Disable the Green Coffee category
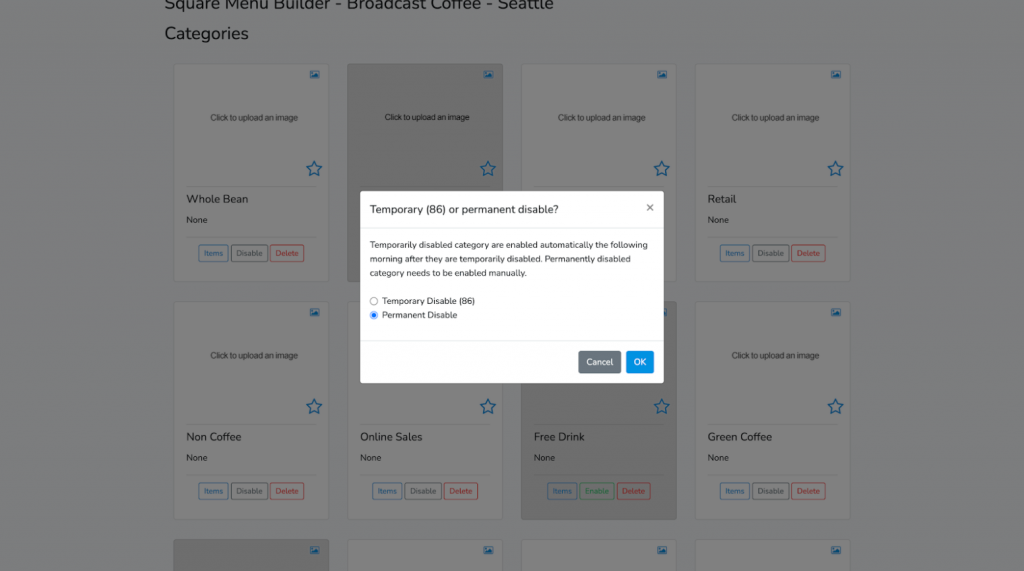This screenshot has width=1024, height=571. [770, 491]
